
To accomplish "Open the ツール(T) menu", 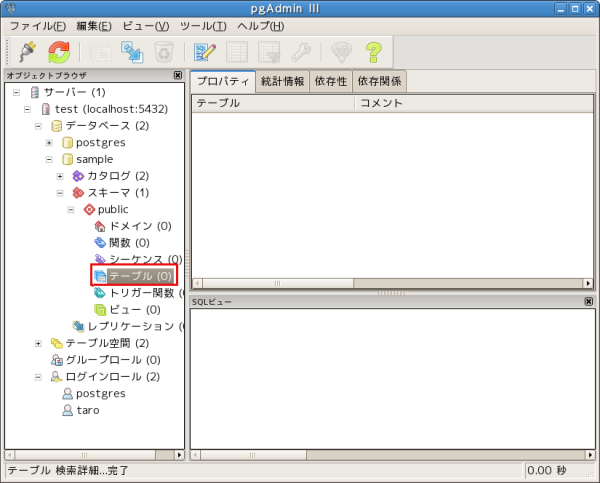I will 203,26.
